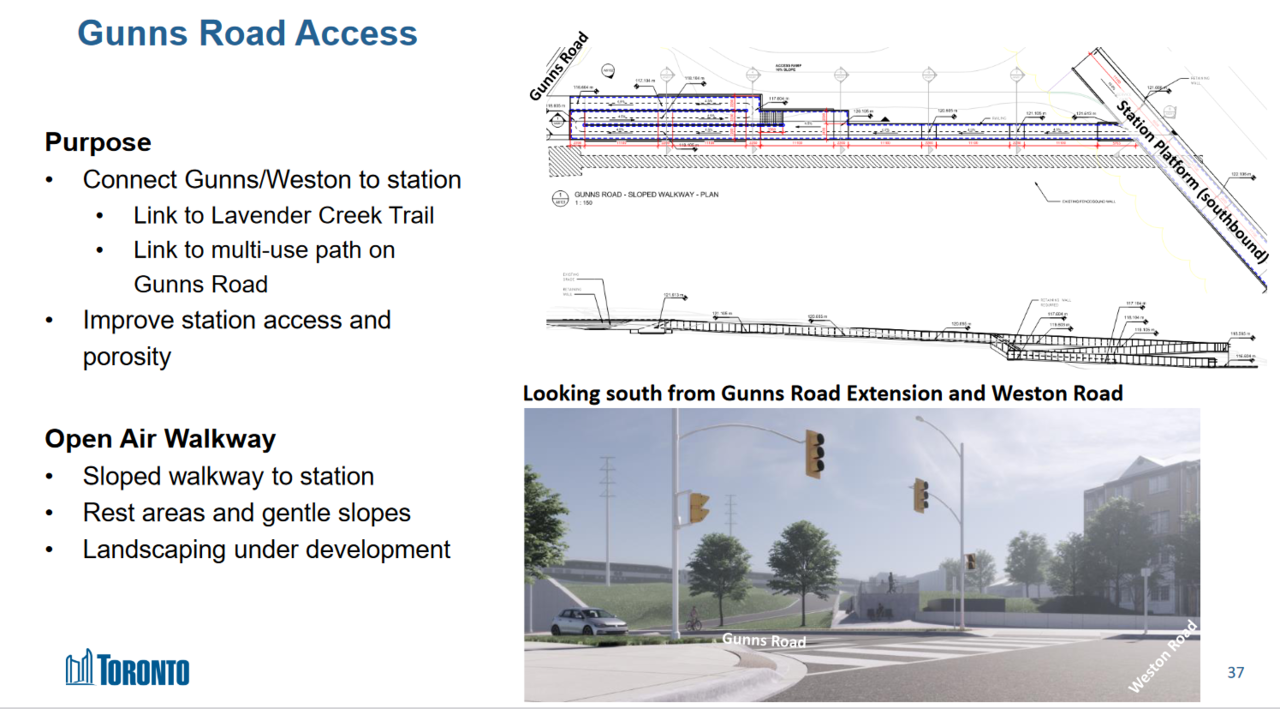
Task: Click the Looking south from Gunns Road caption
Action: pos(822,393)
